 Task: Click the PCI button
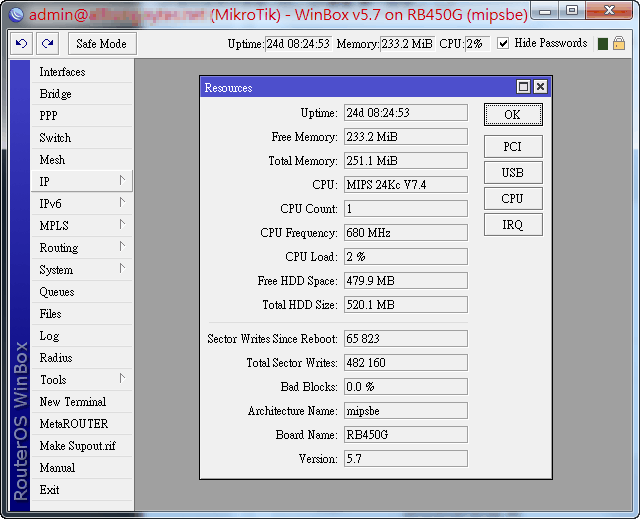tap(513, 146)
